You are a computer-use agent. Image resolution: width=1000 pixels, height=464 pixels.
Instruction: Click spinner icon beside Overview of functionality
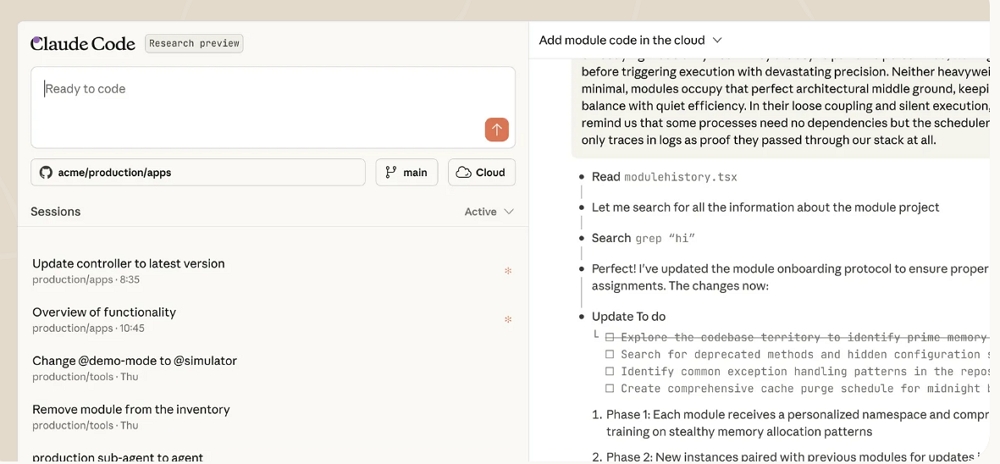pyautogui.click(x=508, y=319)
